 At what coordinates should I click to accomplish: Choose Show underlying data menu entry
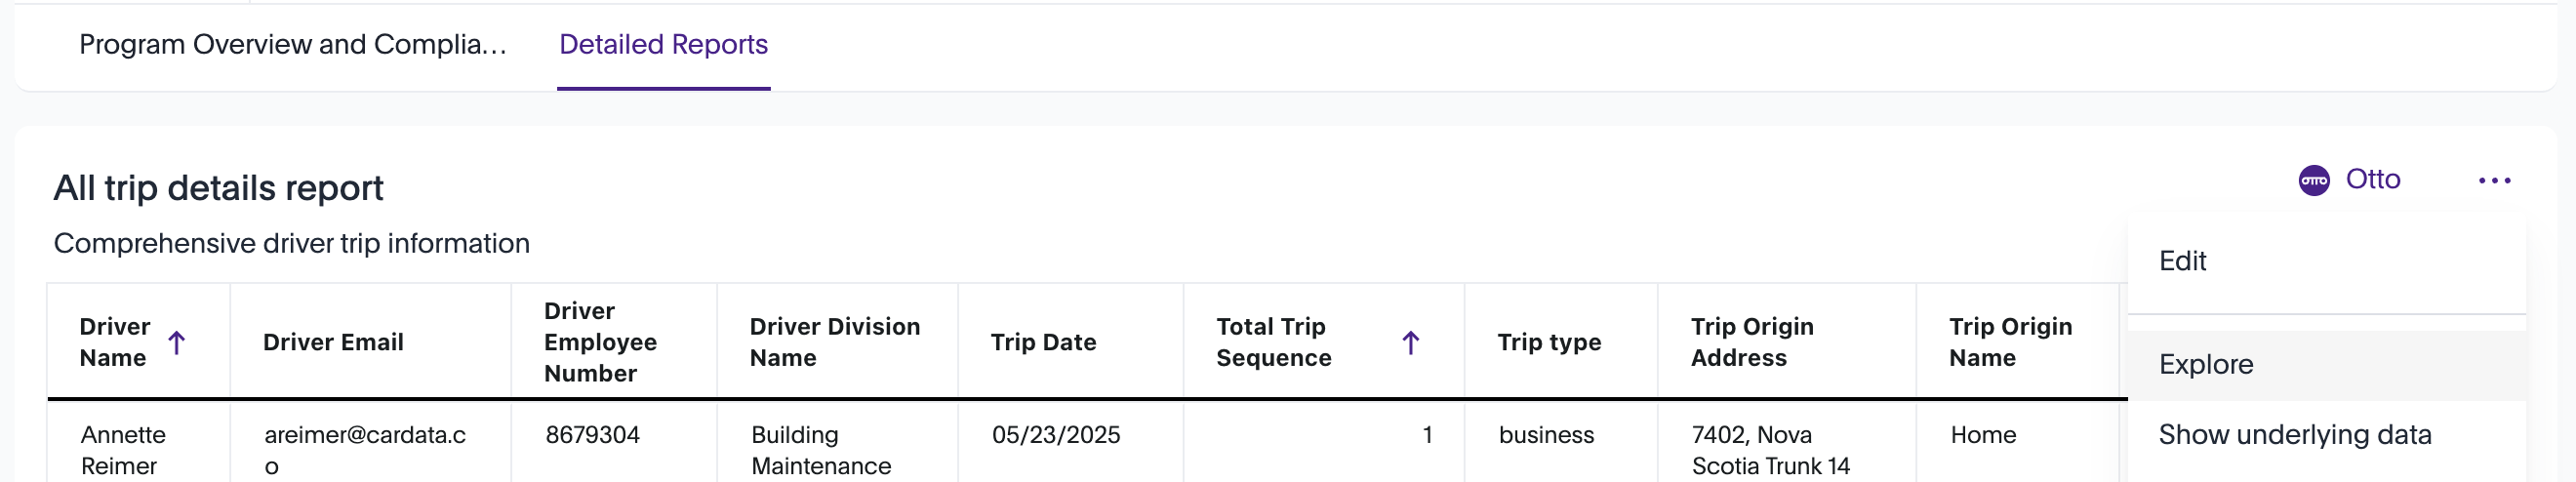pyautogui.click(x=2294, y=434)
